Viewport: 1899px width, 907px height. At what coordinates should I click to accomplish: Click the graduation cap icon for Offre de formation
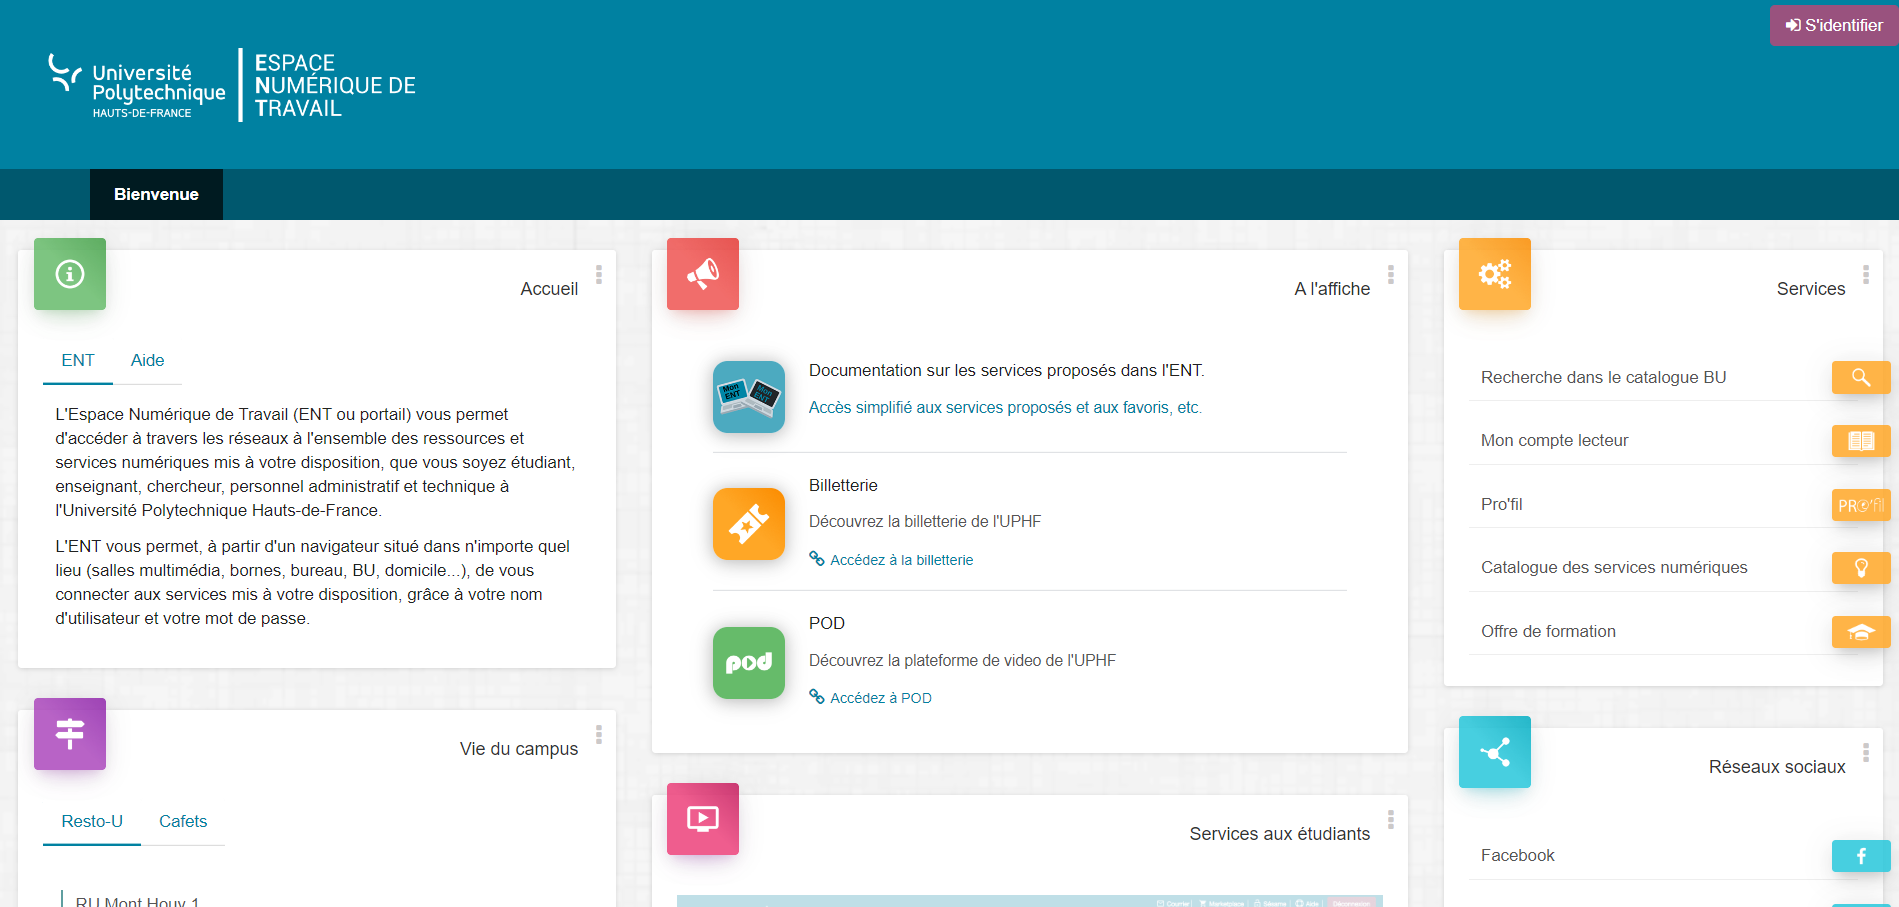pyautogui.click(x=1861, y=631)
